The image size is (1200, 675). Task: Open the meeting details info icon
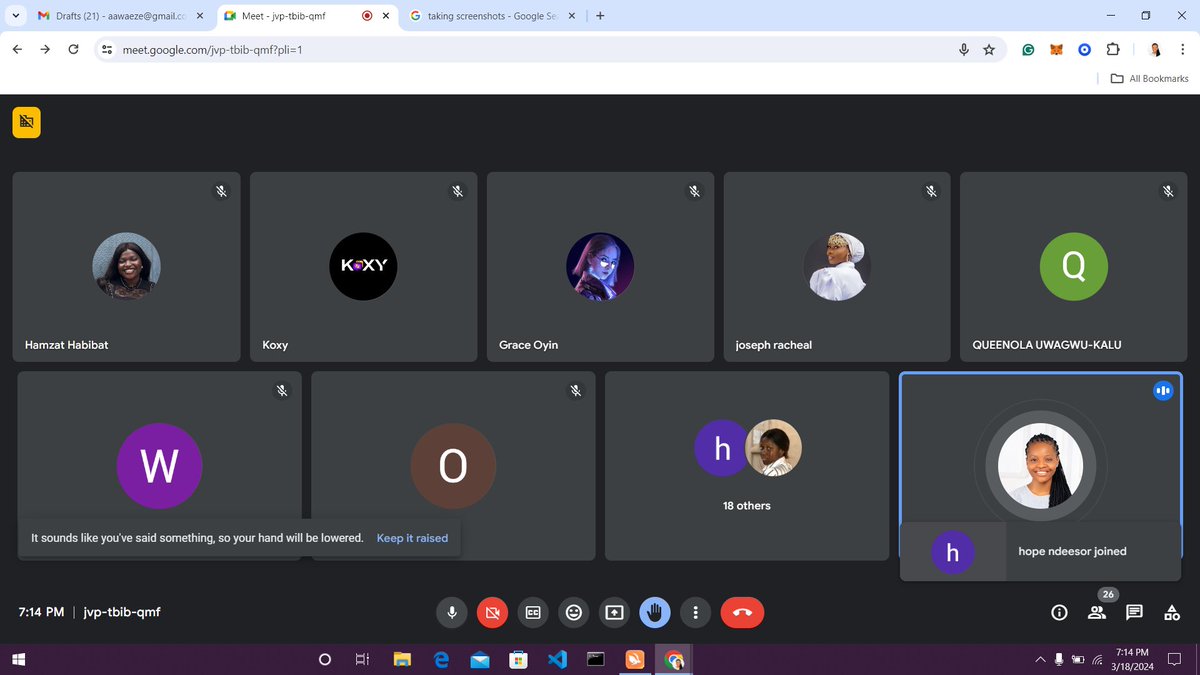click(1059, 612)
